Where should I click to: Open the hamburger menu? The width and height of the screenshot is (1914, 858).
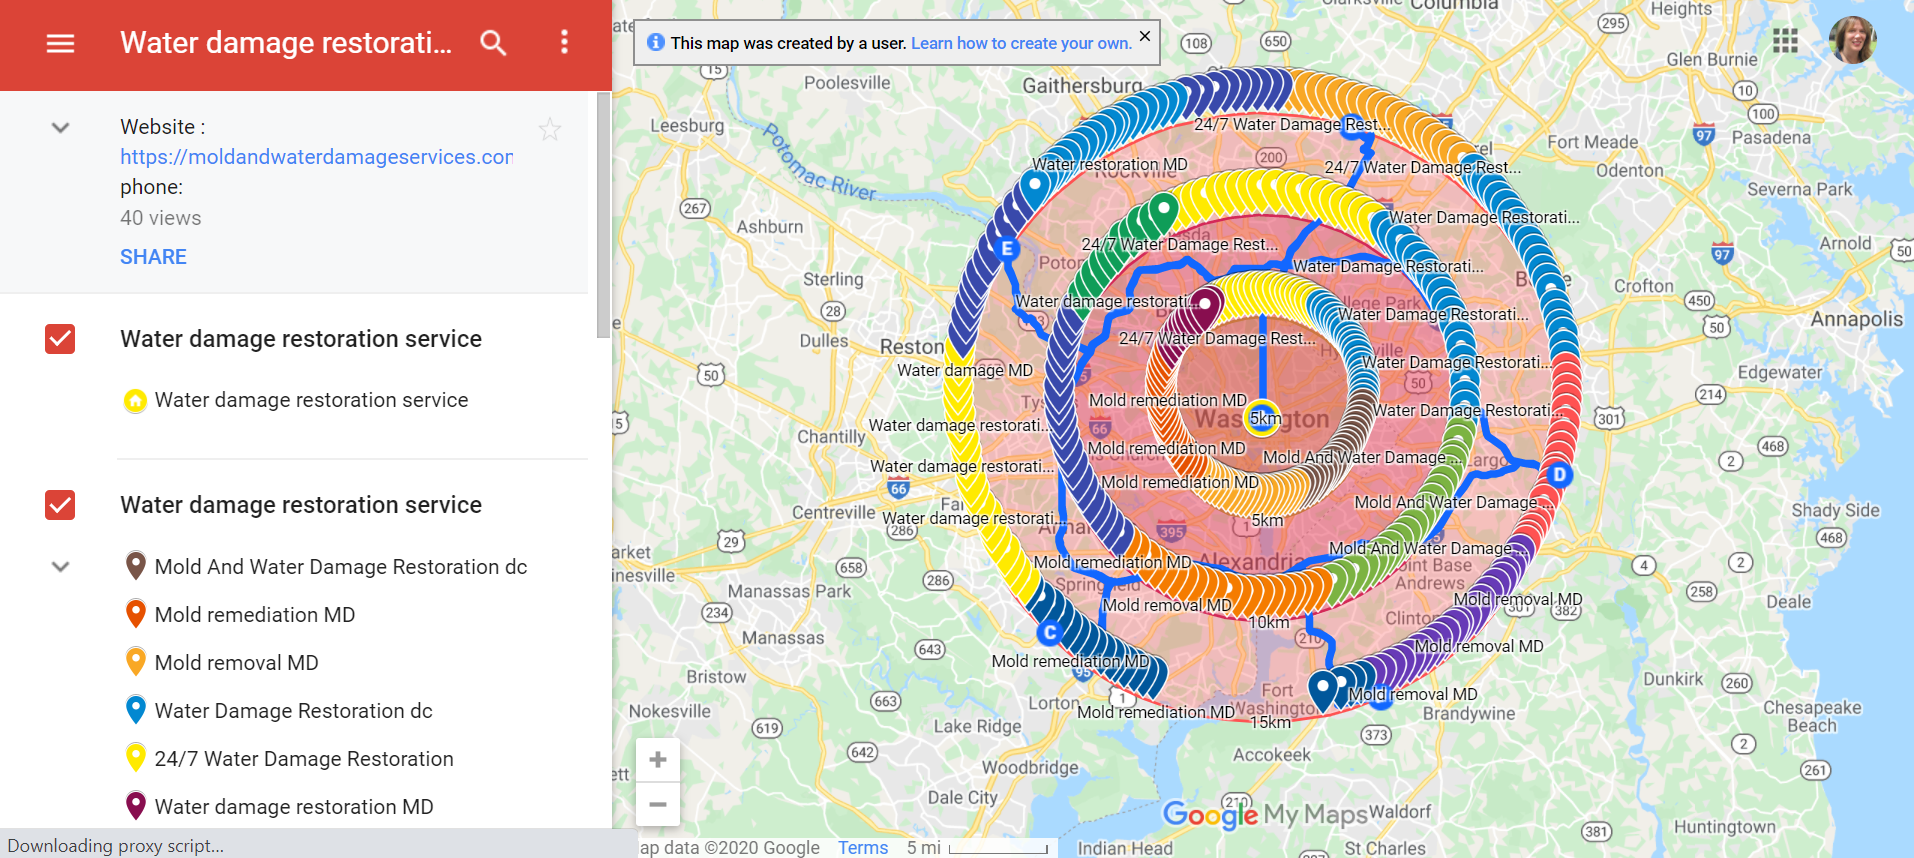[60, 43]
